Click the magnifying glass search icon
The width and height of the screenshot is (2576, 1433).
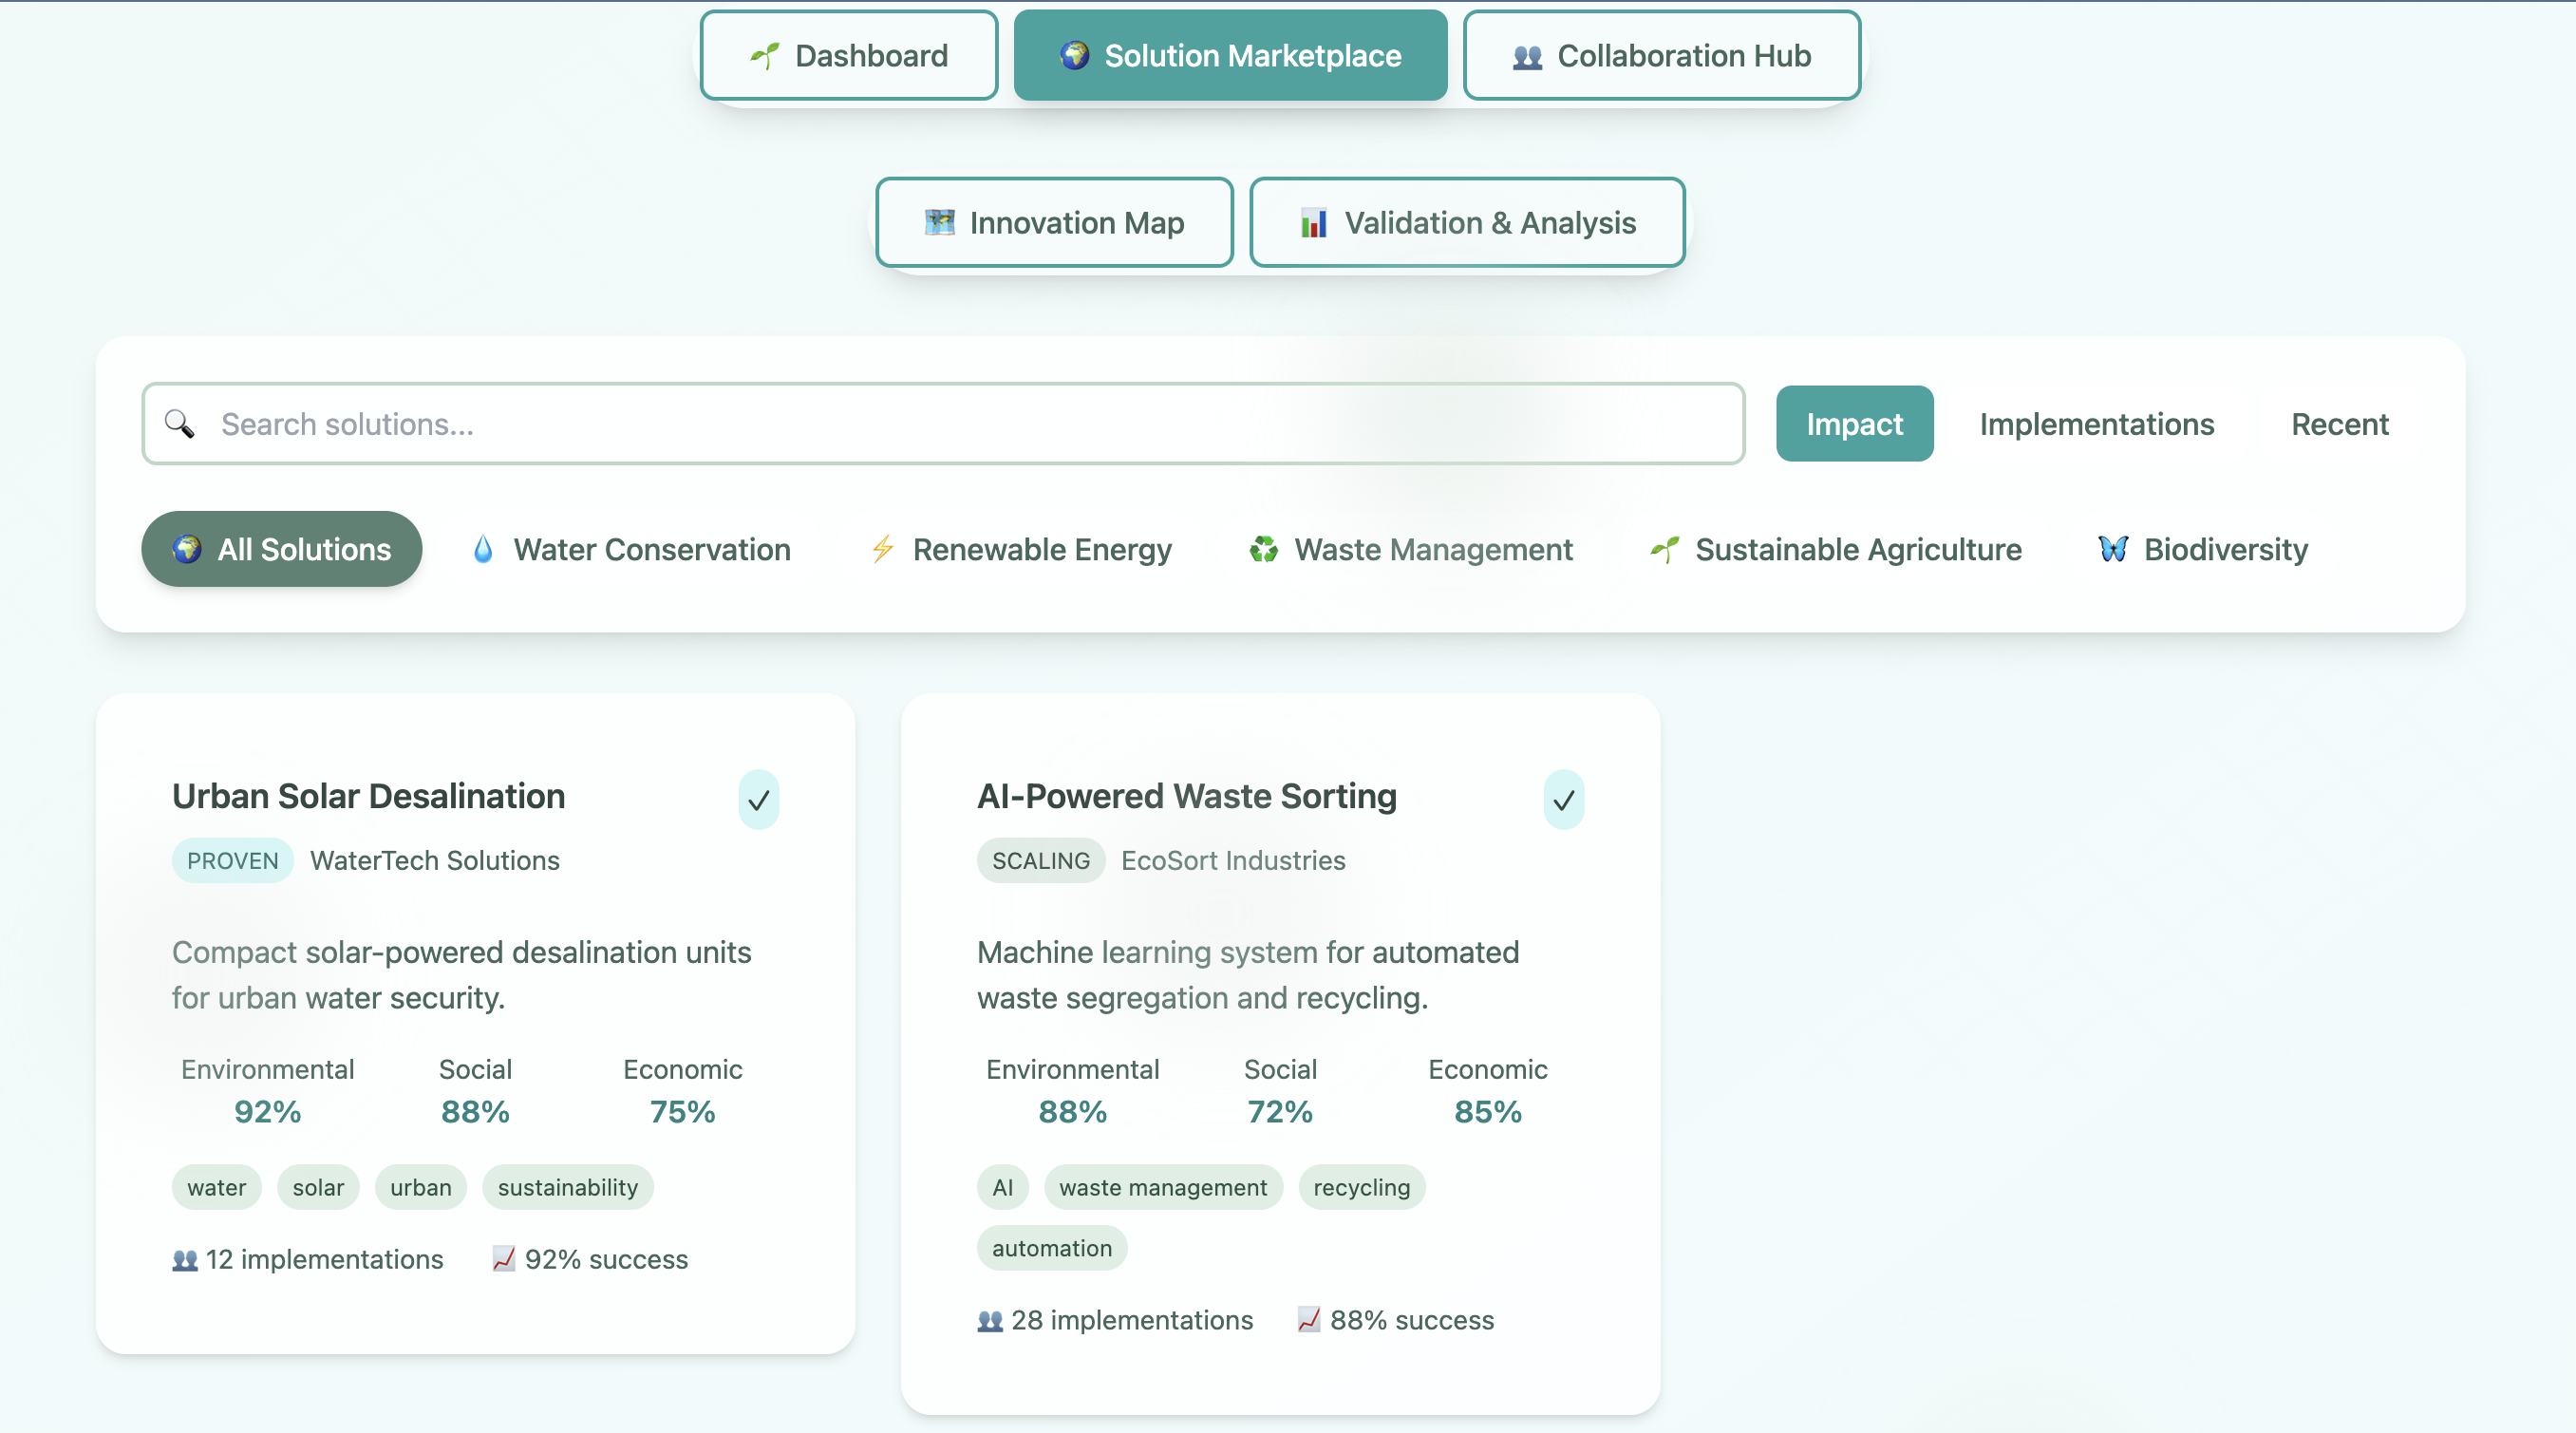pos(179,424)
